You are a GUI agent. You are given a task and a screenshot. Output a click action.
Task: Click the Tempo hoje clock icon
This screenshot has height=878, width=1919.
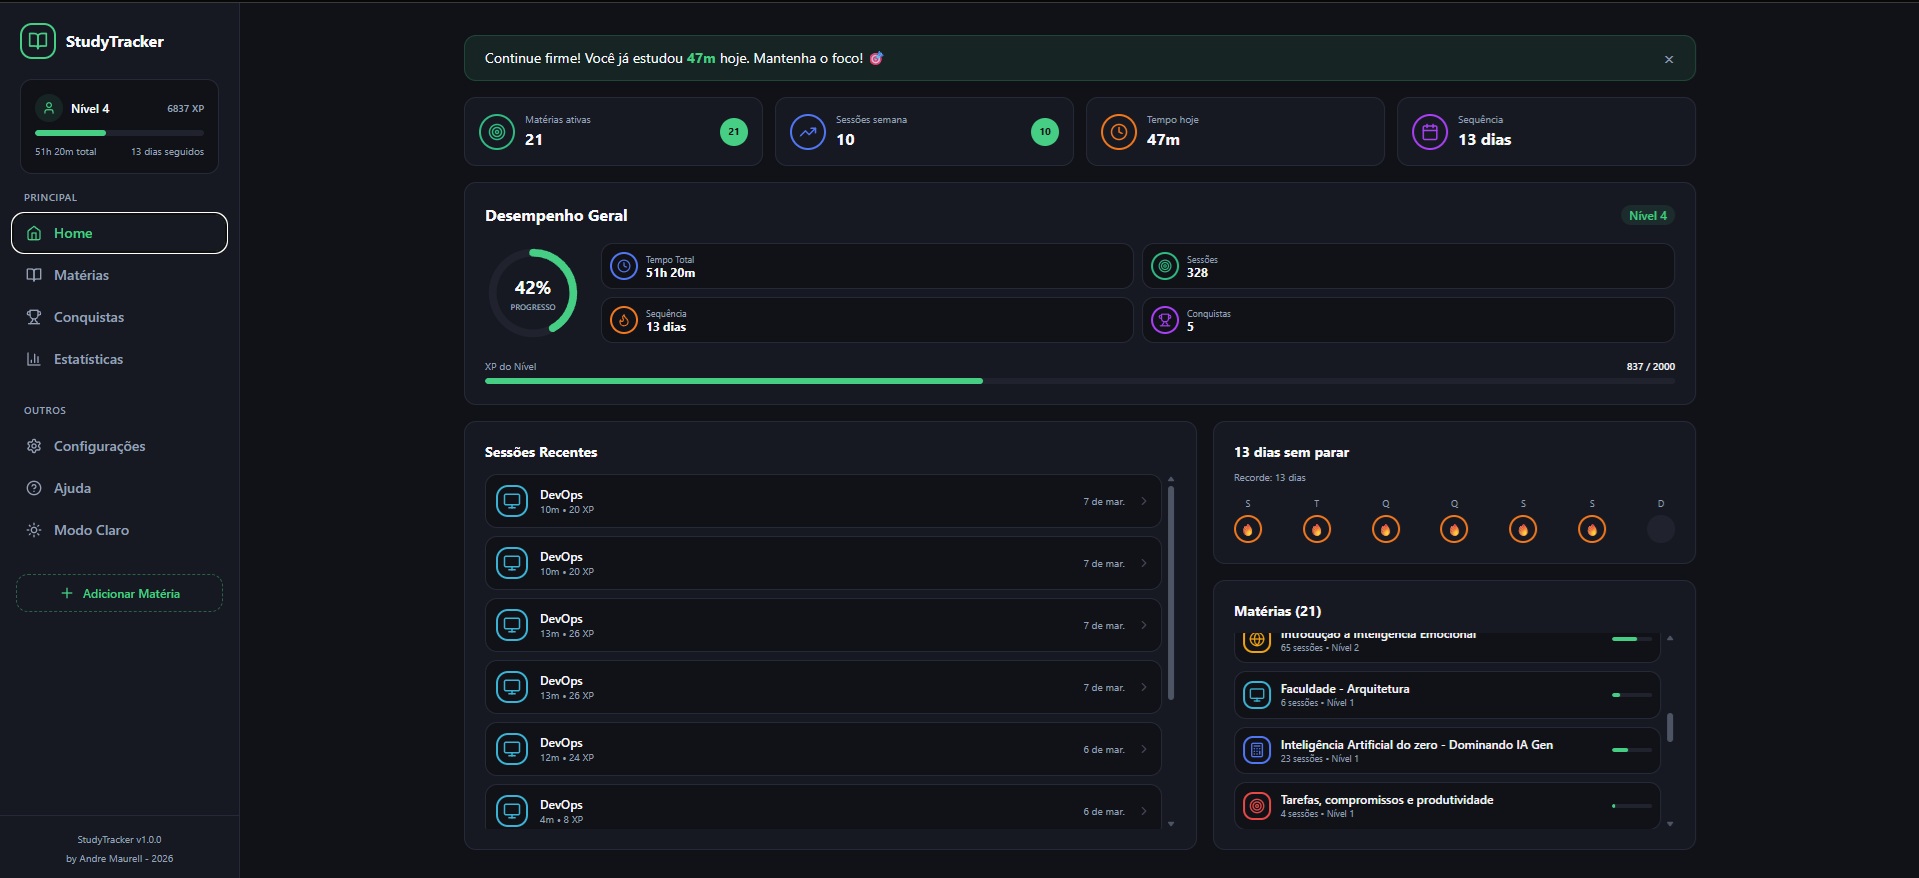(1119, 132)
